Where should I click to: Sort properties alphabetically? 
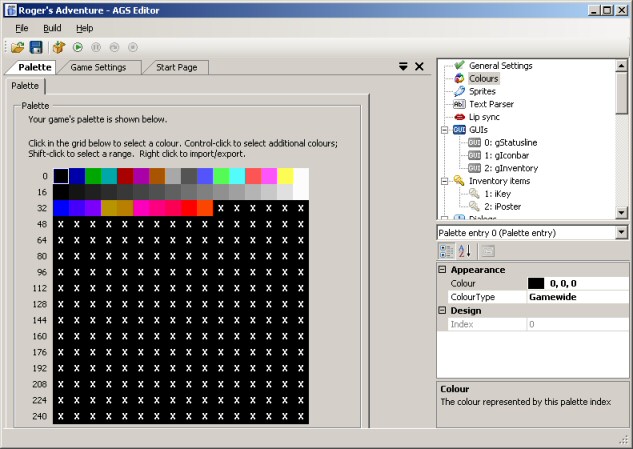[463, 250]
